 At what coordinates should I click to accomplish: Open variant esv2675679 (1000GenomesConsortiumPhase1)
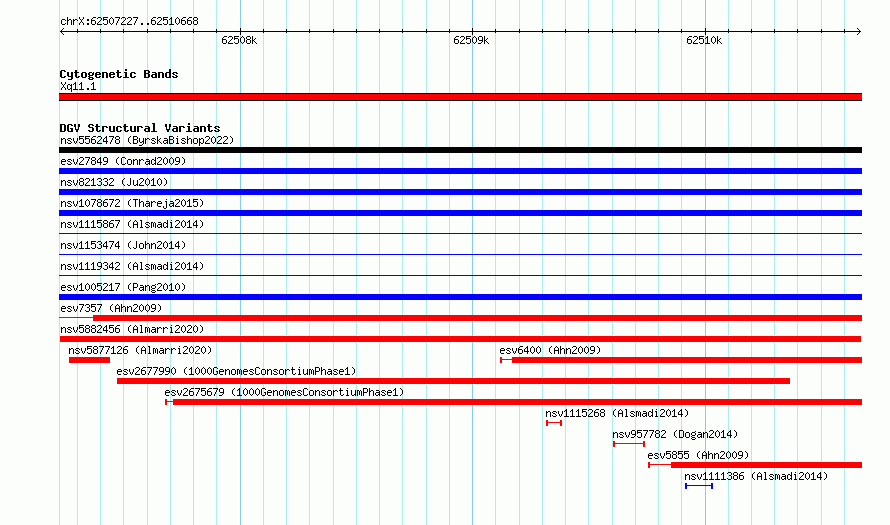[x=284, y=392]
